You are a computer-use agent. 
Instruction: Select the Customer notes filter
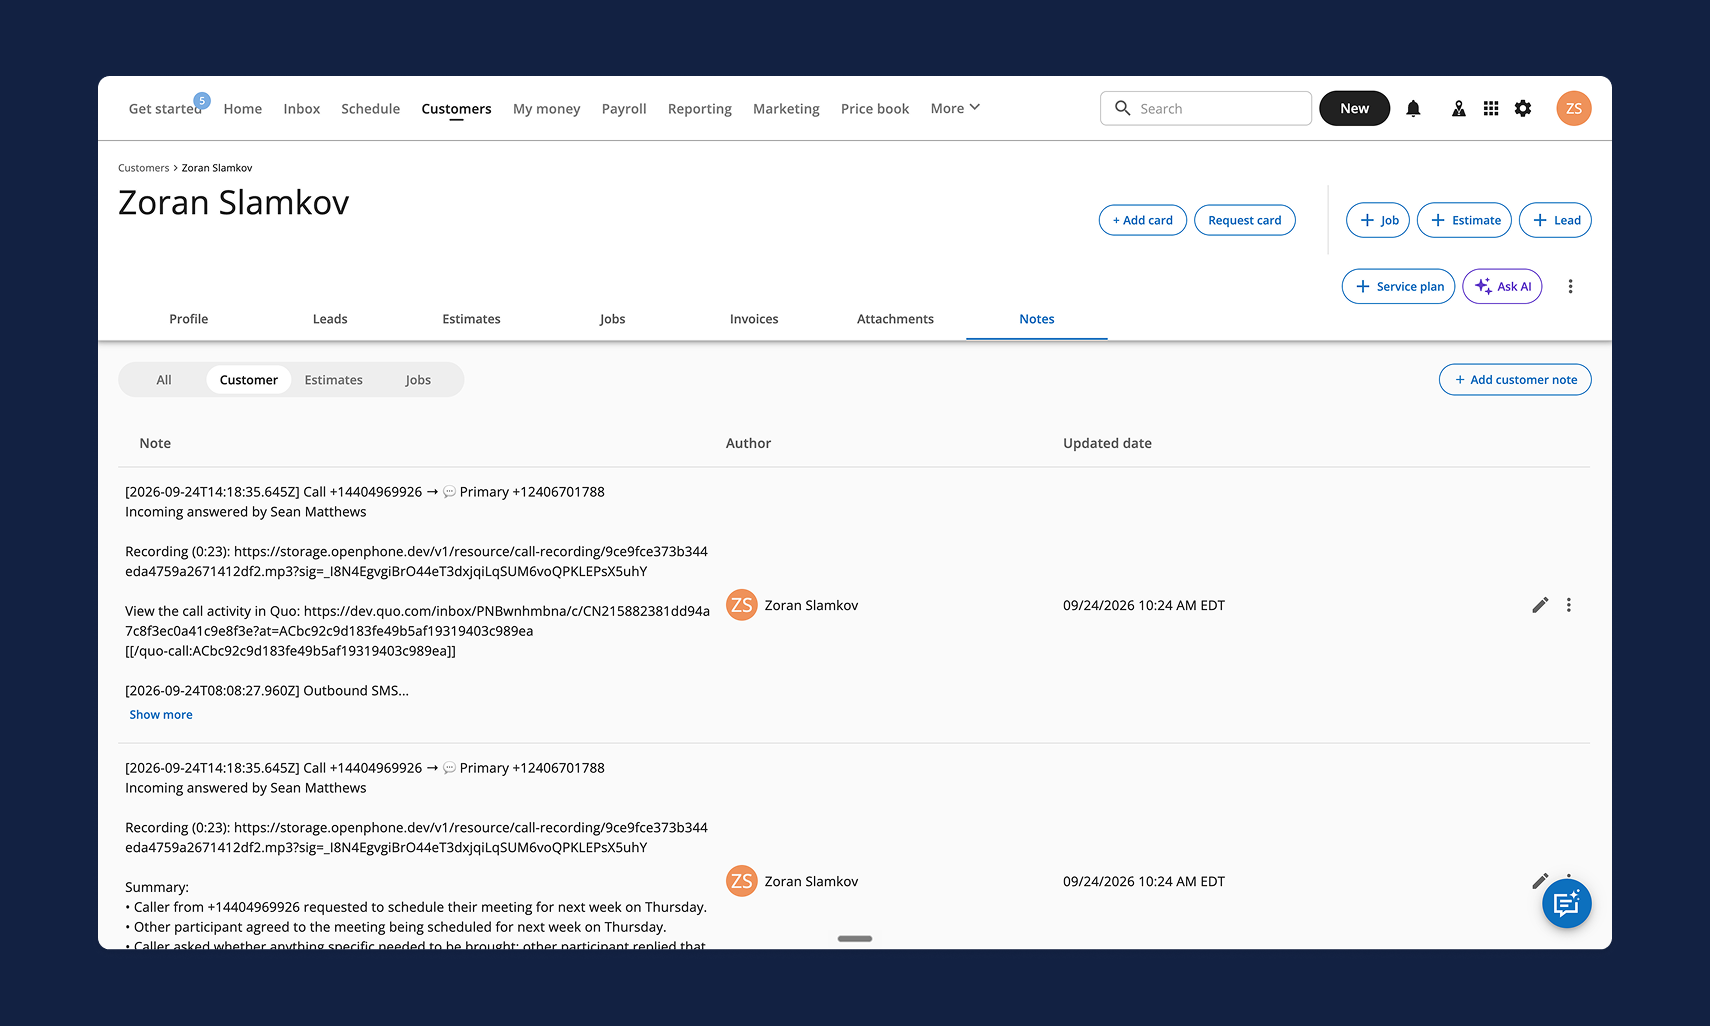click(x=249, y=380)
